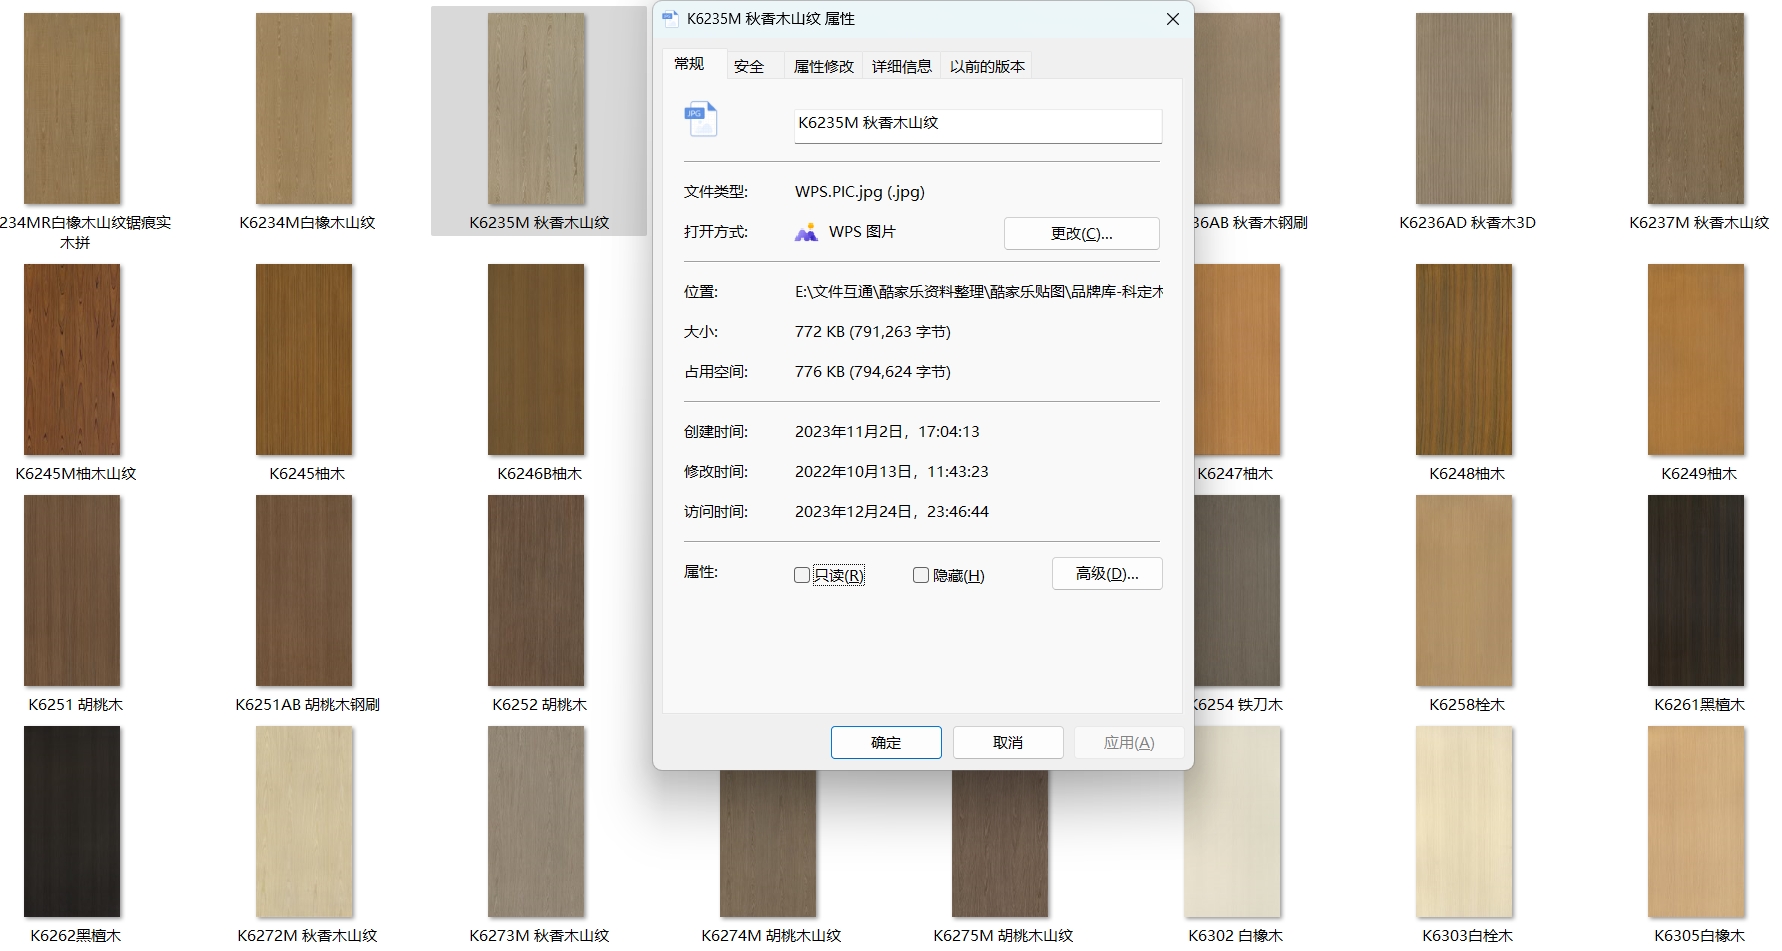This screenshot has height=951, width=1782.
Task: Close the properties dialog window
Action: tap(1172, 19)
